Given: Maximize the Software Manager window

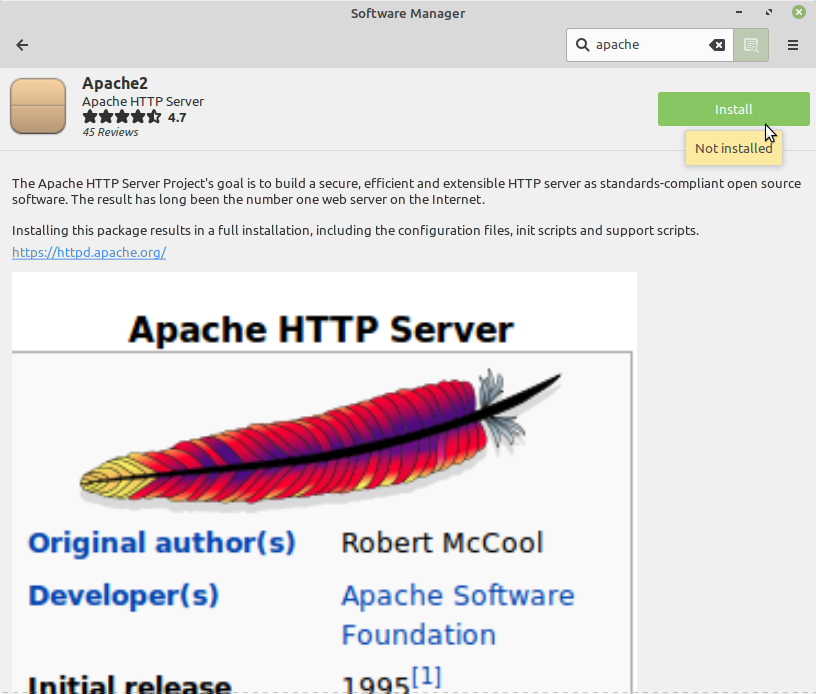Looking at the screenshot, I should coord(769,12).
